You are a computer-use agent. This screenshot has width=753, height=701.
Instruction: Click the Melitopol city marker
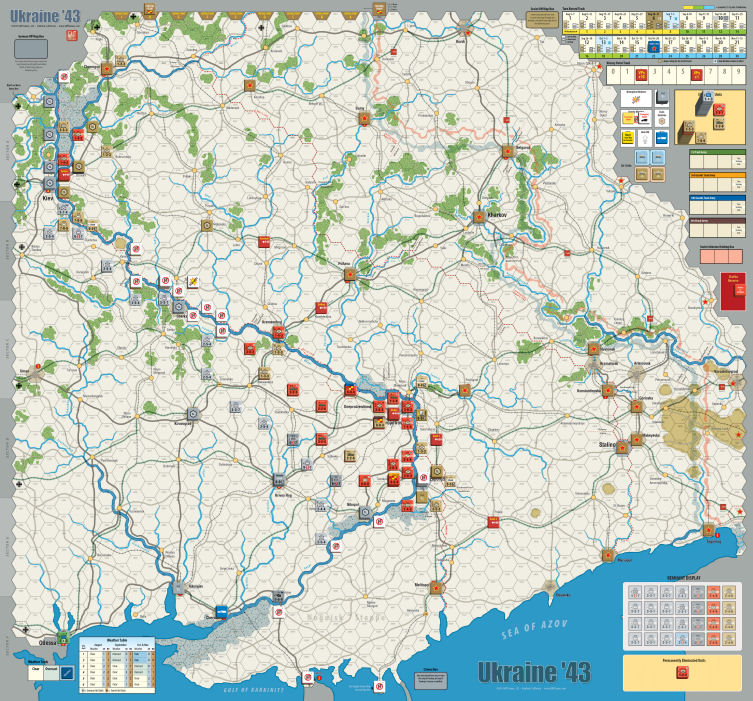(436, 587)
